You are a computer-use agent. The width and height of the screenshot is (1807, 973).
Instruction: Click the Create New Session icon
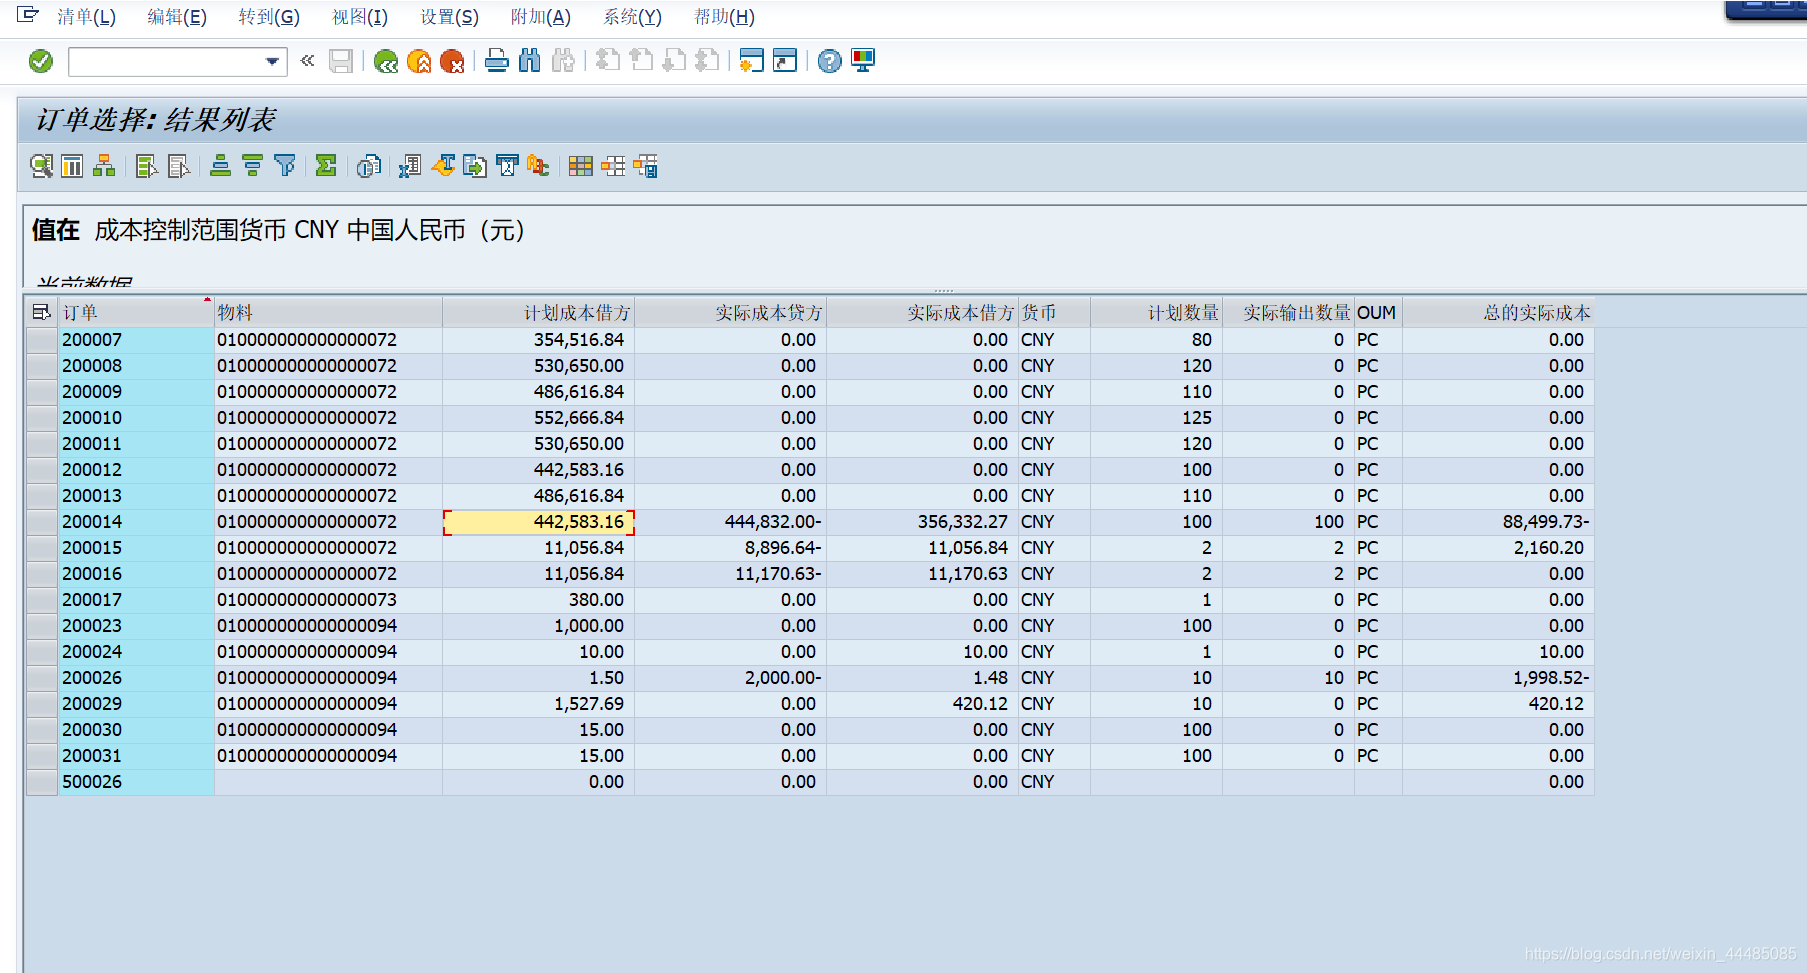751,61
